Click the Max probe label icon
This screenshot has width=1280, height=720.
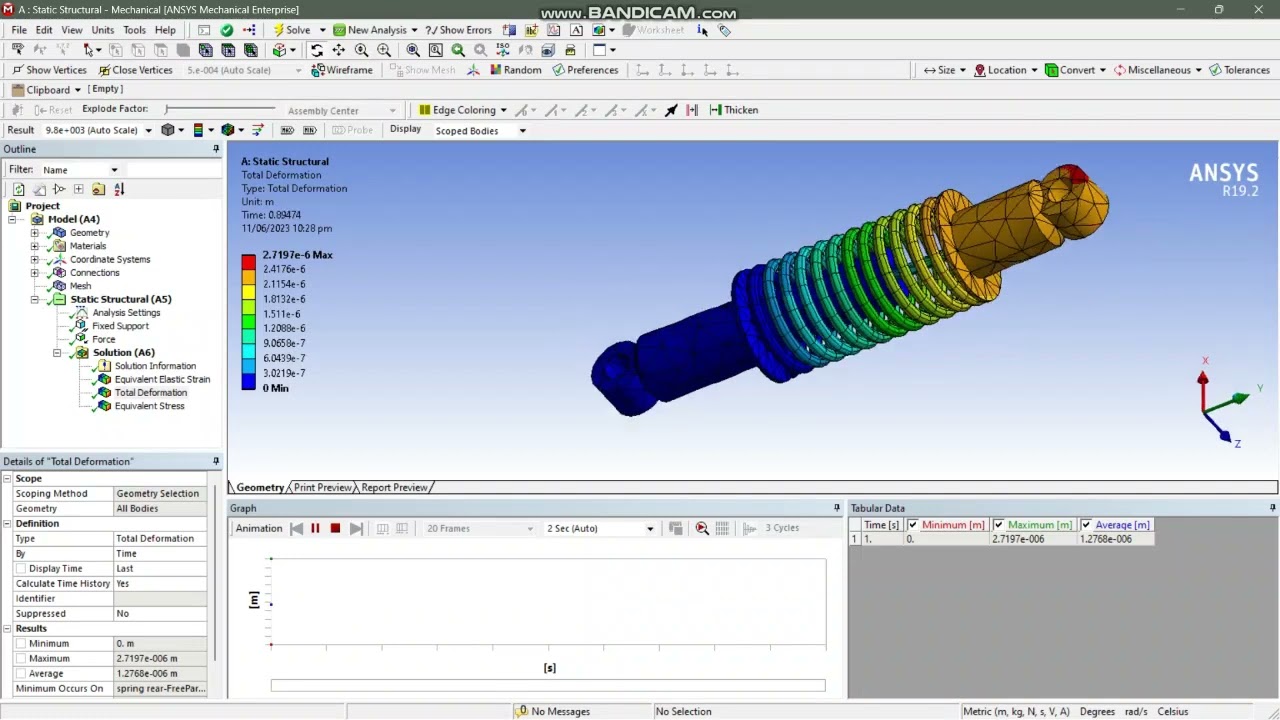pos(288,130)
